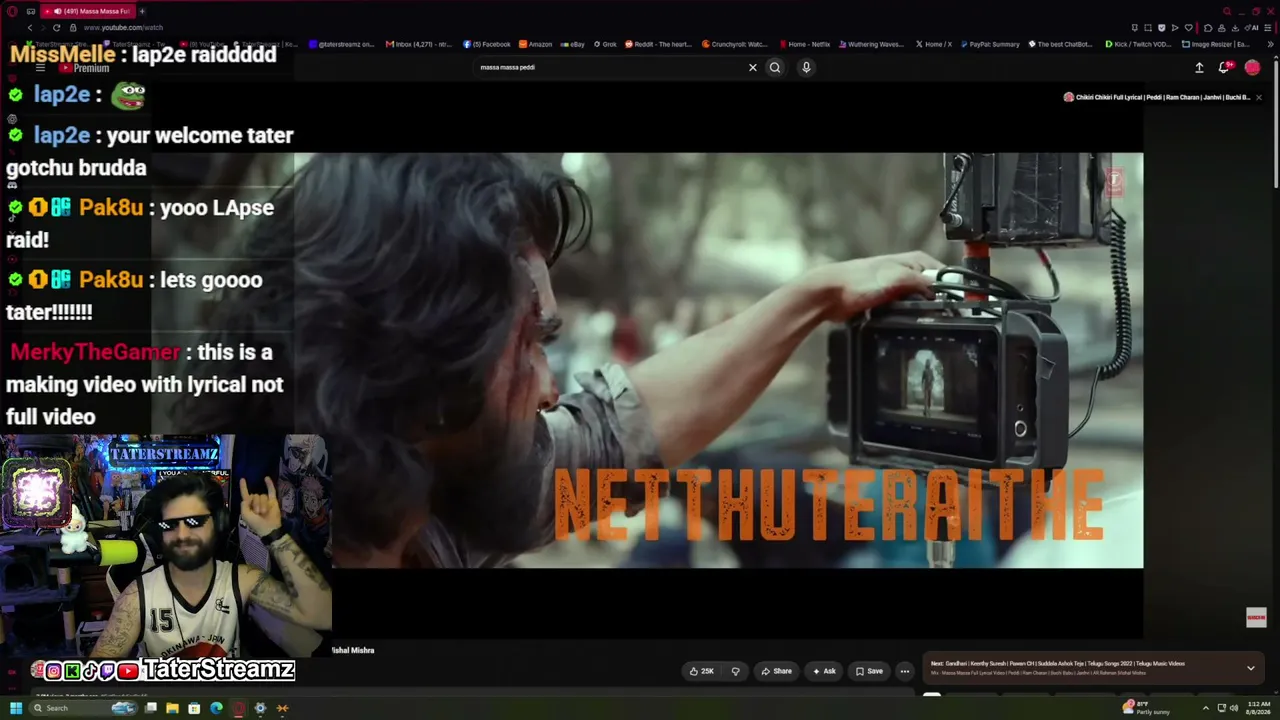Click the YouTube Premium logo
This screenshot has height=720, width=1280.
click(84, 67)
